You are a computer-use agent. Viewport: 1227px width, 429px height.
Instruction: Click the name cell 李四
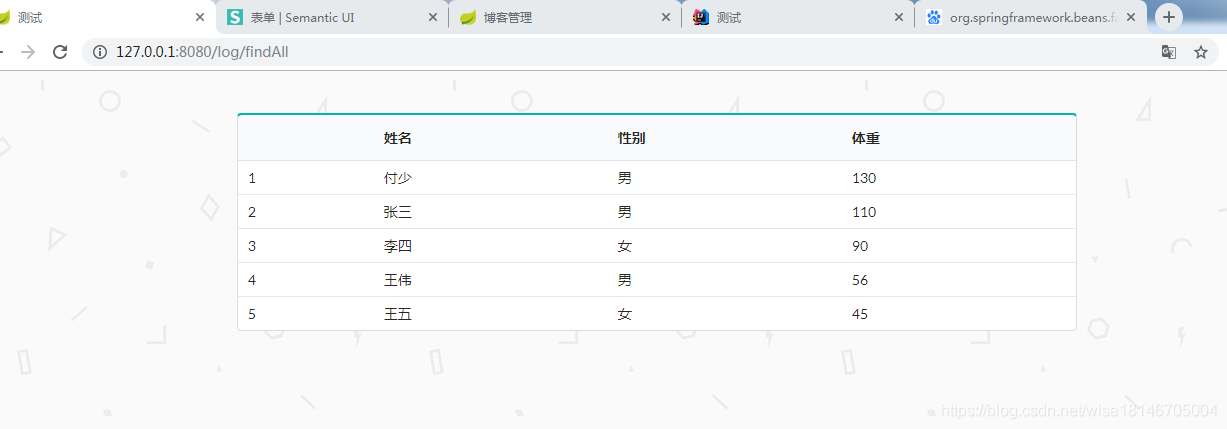398,246
